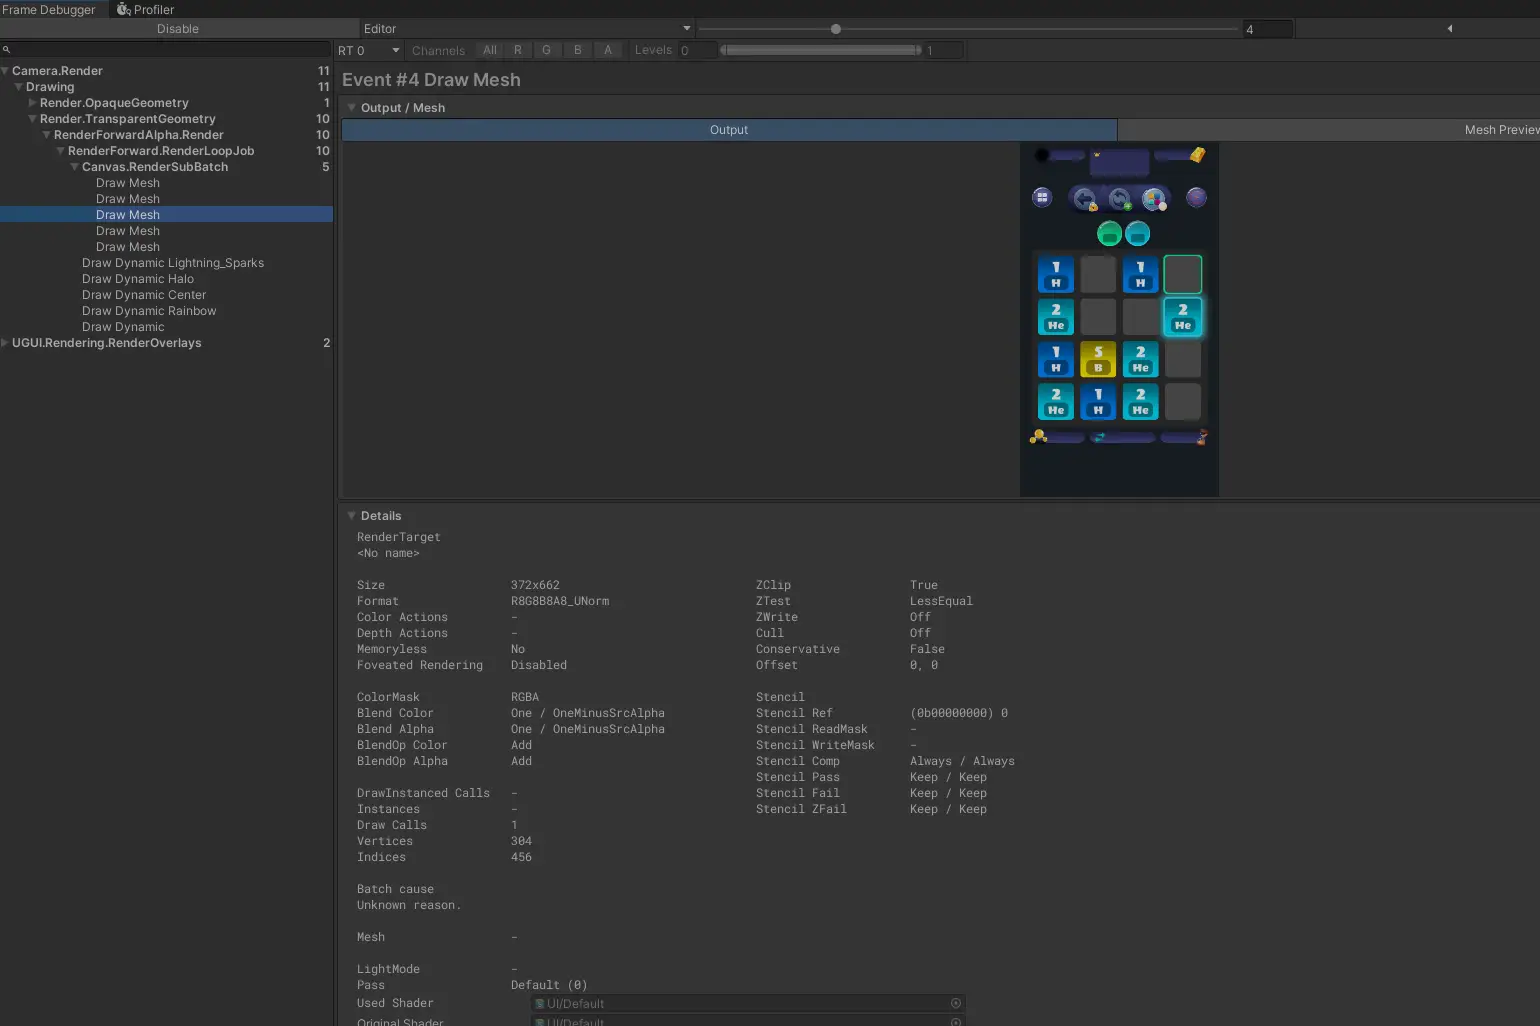Switch to the Mesh Preview tab

tap(1500, 130)
